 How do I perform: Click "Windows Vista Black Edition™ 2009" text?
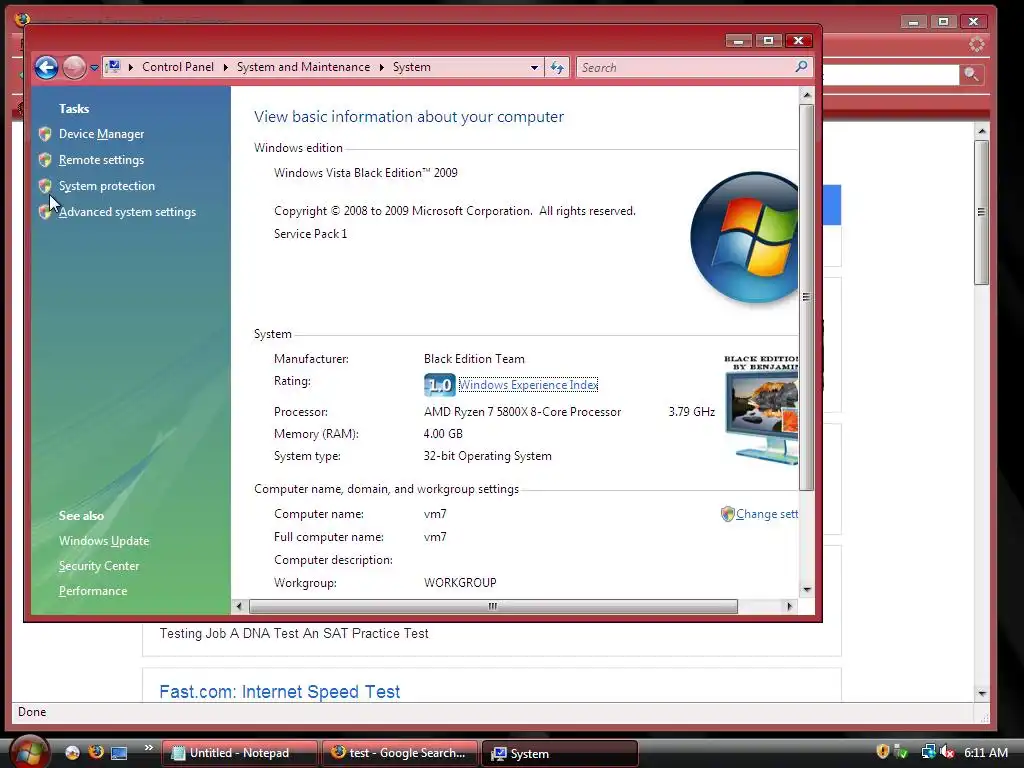coord(366,173)
